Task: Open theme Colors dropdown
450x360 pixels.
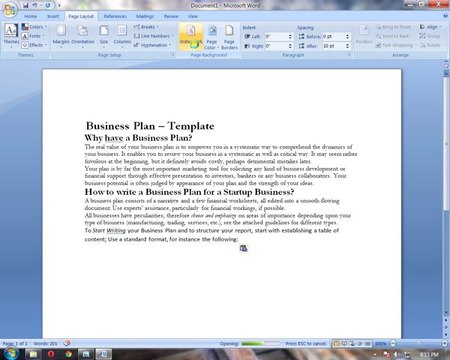Action: point(34,27)
